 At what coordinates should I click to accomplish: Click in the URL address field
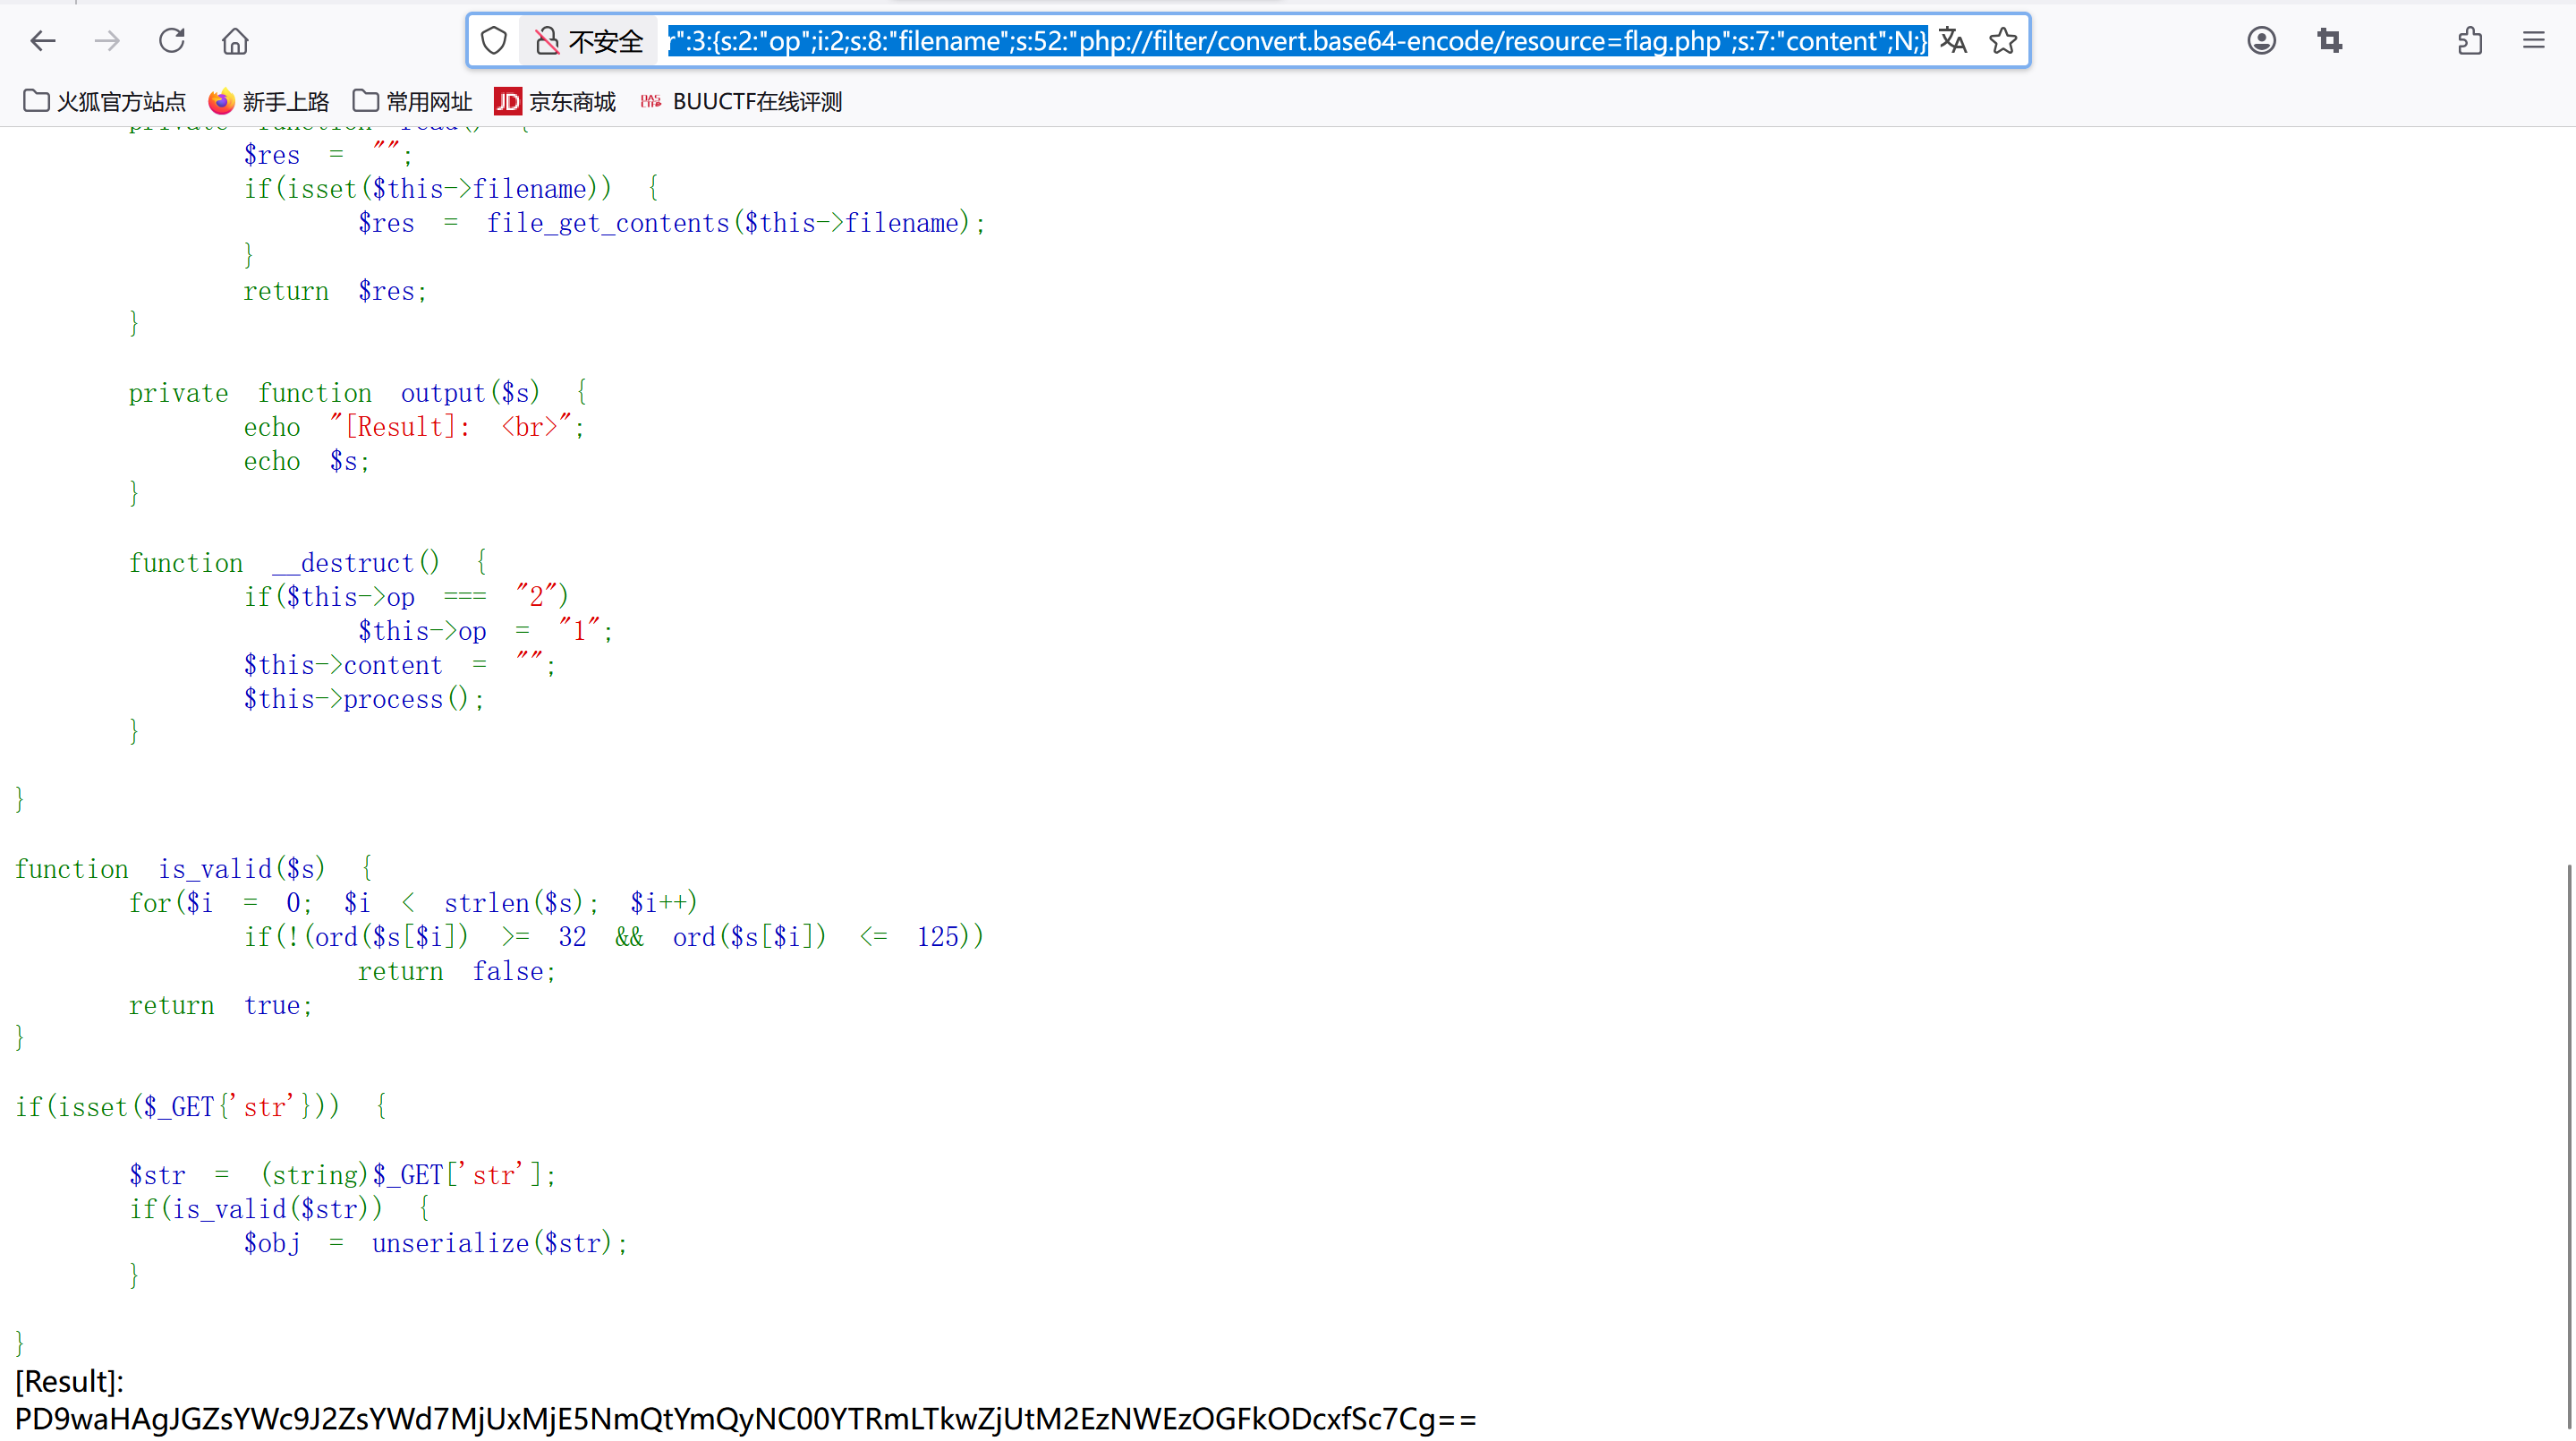1297,41
